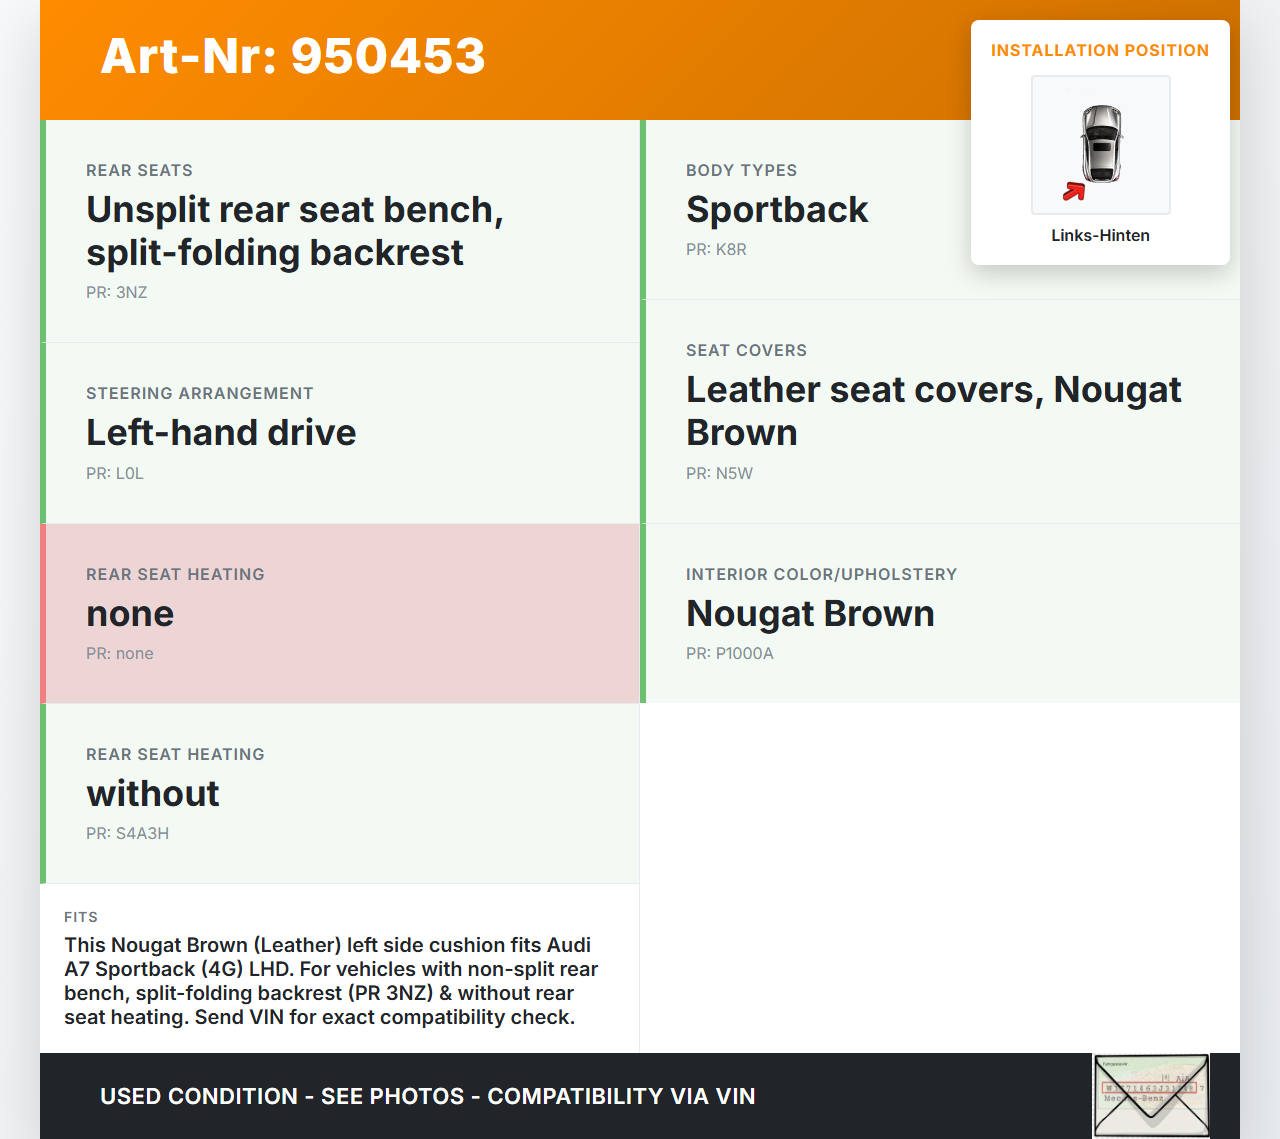Click the PR: S4A3H code
Image resolution: width=1280 pixels, height=1139 pixels.
pyautogui.click(x=127, y=834)
